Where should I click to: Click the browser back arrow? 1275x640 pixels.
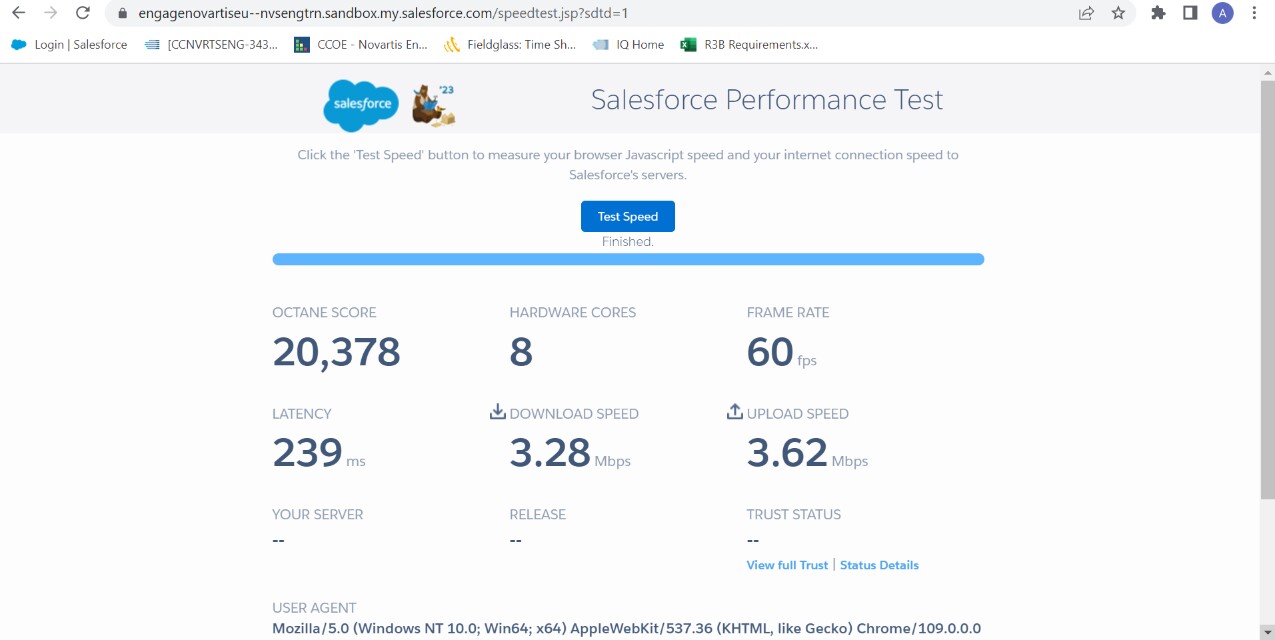[18, 13]
